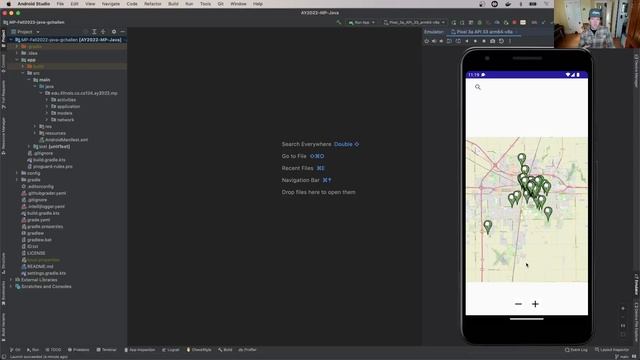Click Select Opened File target icon

click(85, 32)
